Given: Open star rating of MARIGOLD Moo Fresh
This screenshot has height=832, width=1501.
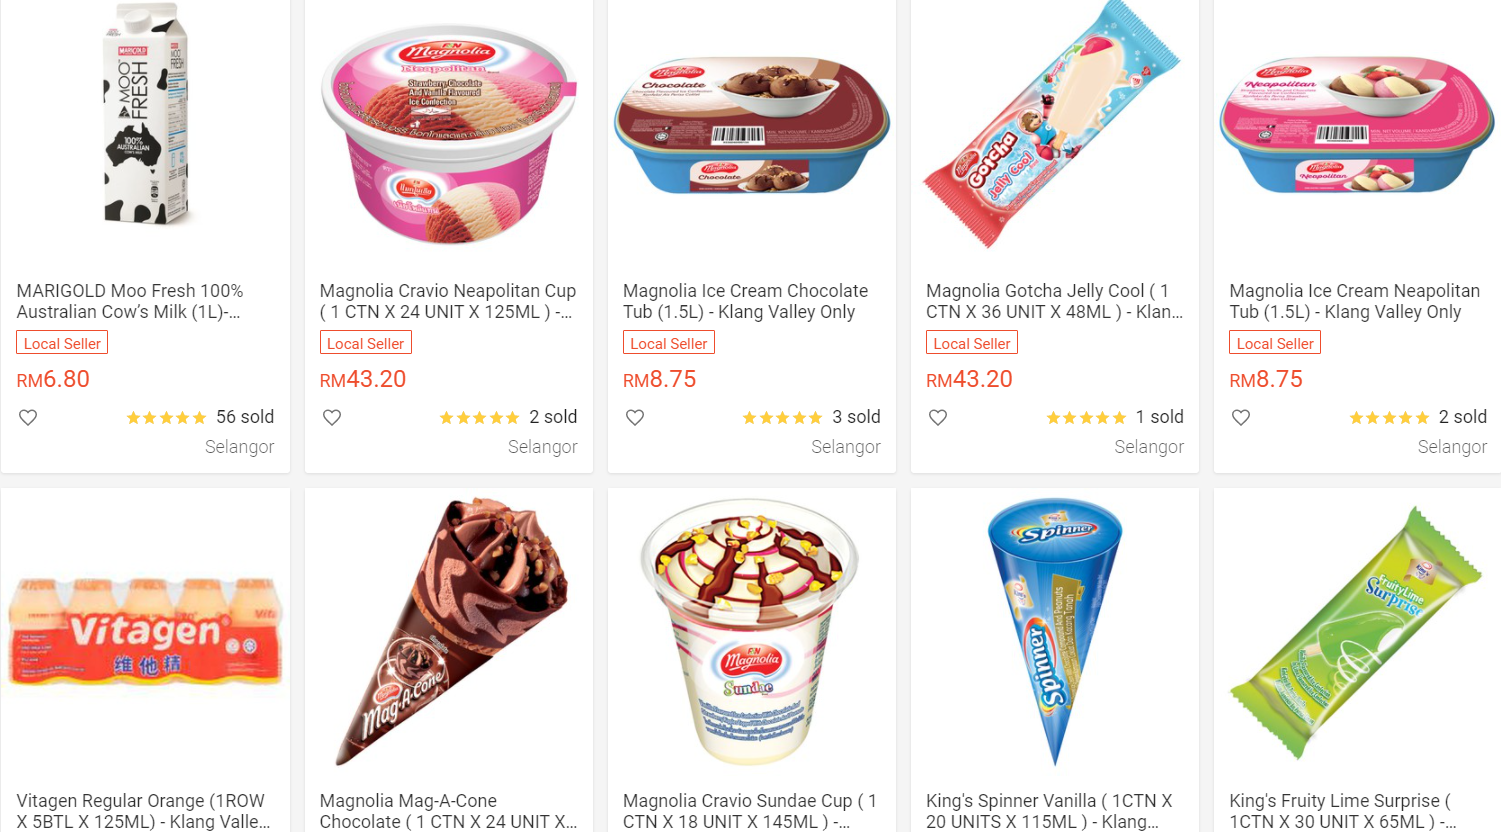Looking at the screenshot, I should [166, 418].
